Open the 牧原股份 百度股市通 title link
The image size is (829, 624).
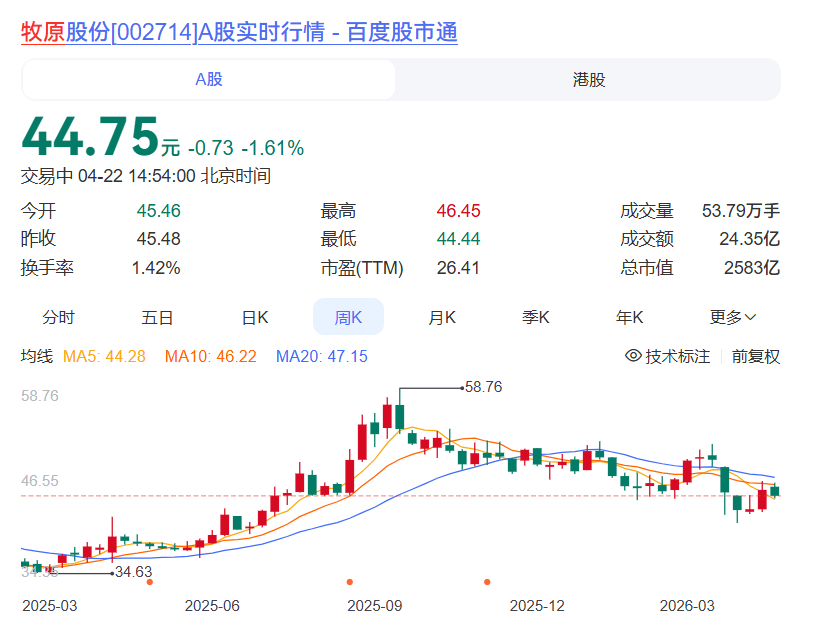[x=240, y=32]
